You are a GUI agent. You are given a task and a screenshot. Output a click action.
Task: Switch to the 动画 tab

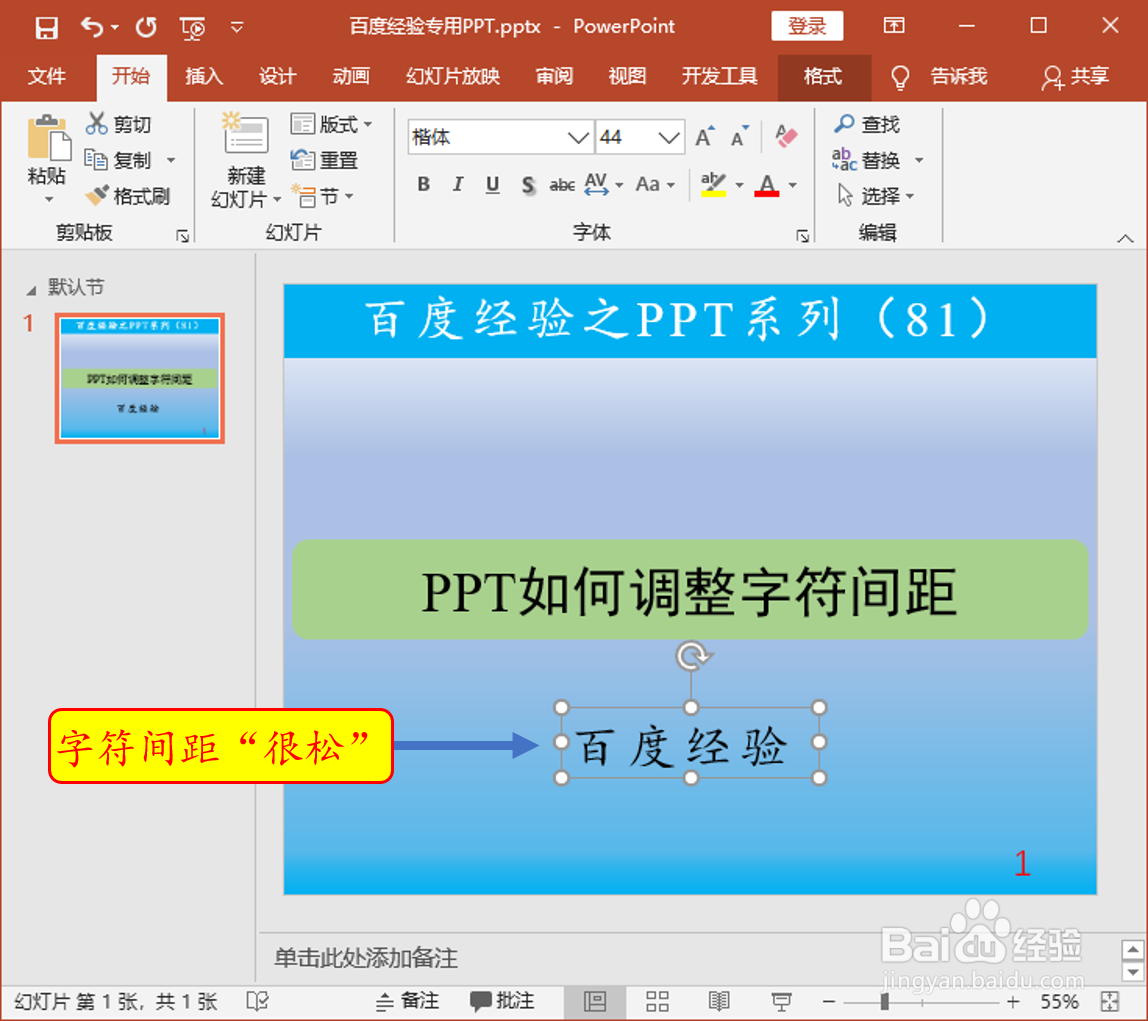(351, 76)
